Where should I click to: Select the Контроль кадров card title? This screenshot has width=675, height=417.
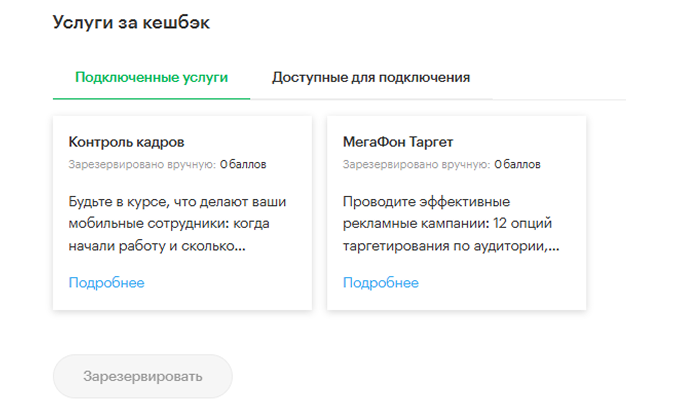pos(126,142)
